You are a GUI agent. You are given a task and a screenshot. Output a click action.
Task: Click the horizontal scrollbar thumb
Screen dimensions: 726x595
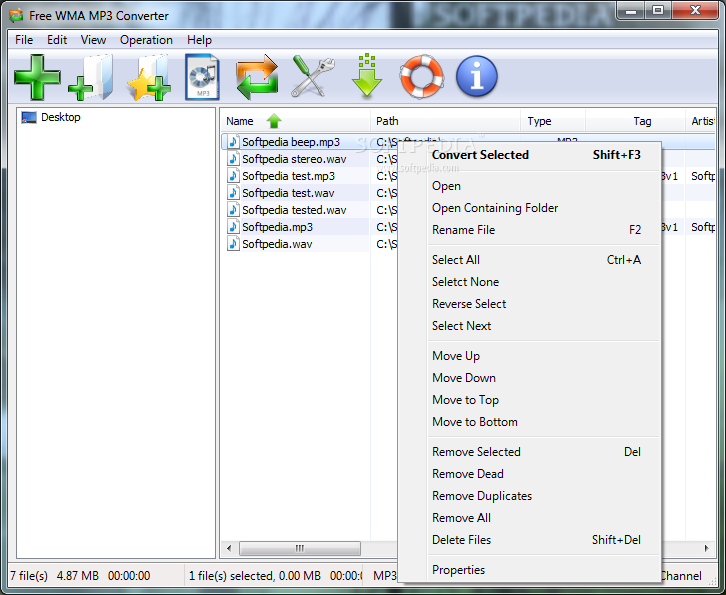pyautogui.click(x=300, y=549)
